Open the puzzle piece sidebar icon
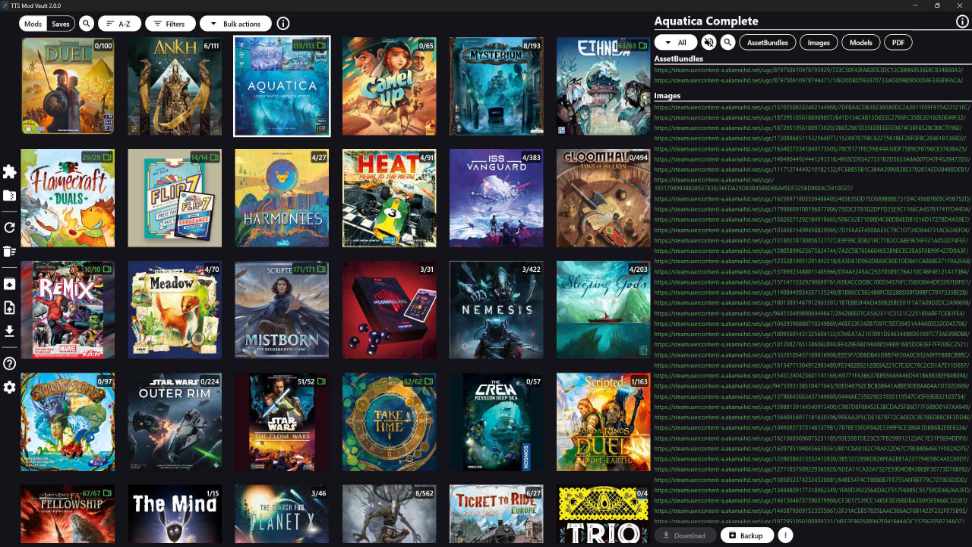This screenshot has width=972, height=547. [9, 172]
